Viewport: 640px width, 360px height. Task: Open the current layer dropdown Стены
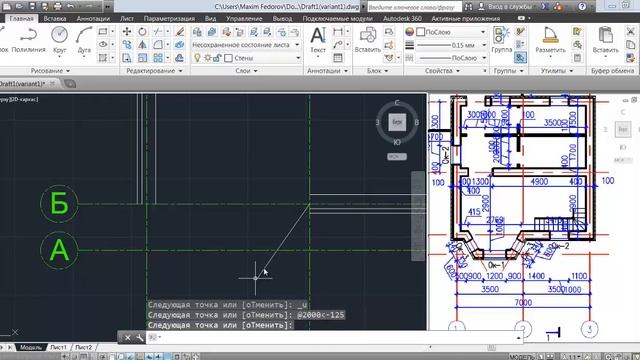click(x=247, y=58)
